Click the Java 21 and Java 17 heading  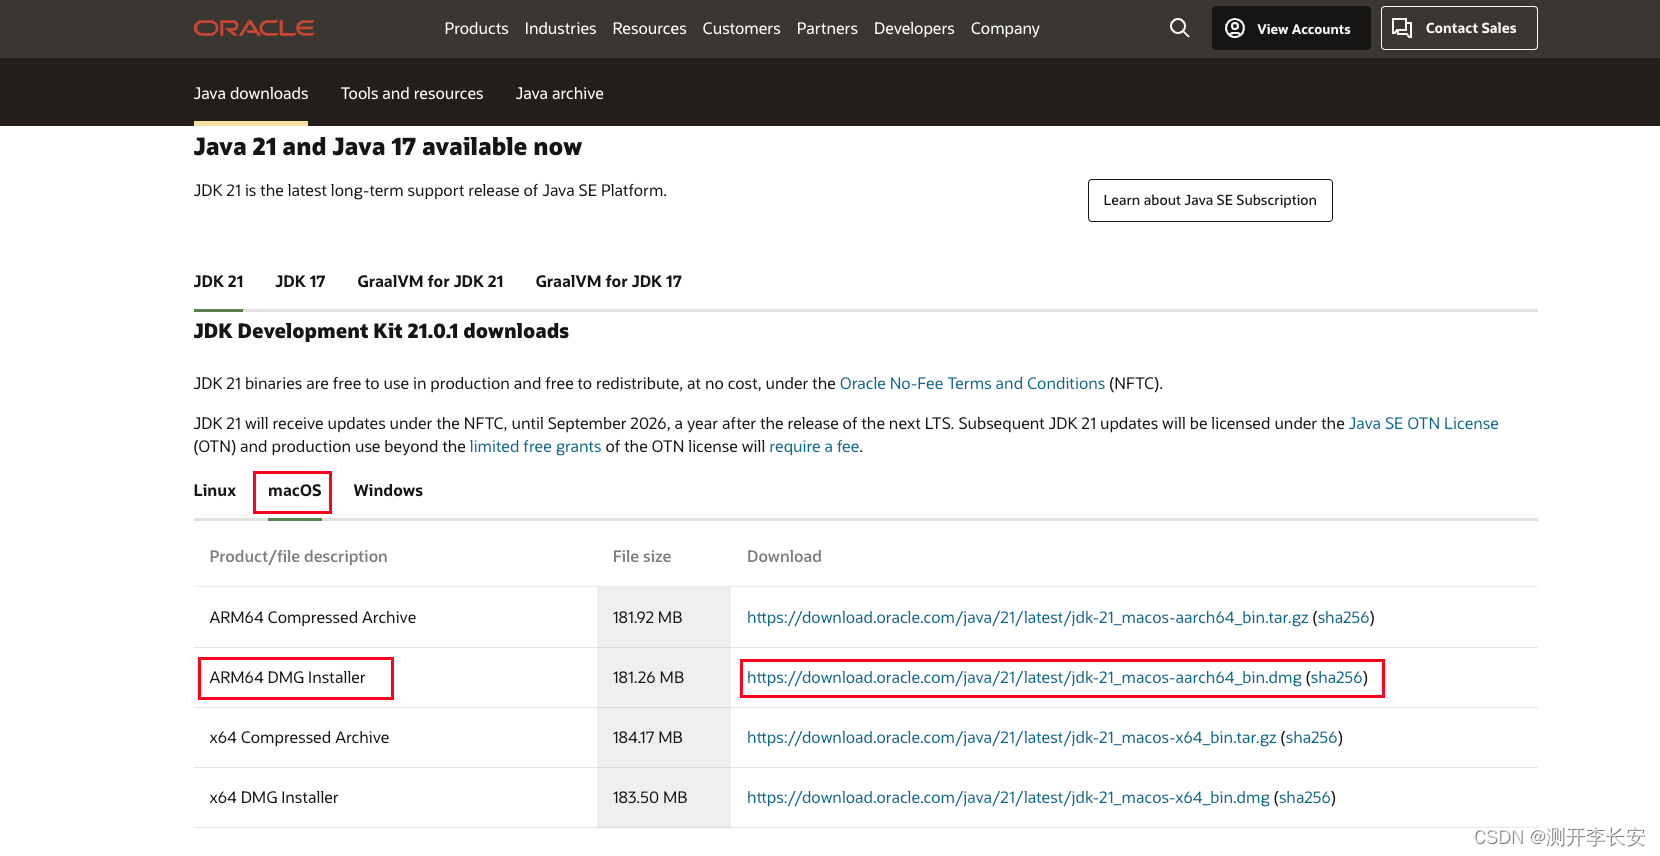388,147
